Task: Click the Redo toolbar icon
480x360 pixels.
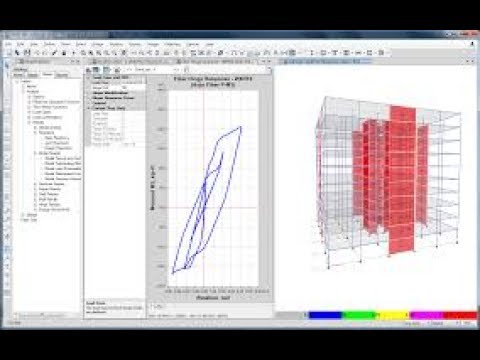Action: 45,53
